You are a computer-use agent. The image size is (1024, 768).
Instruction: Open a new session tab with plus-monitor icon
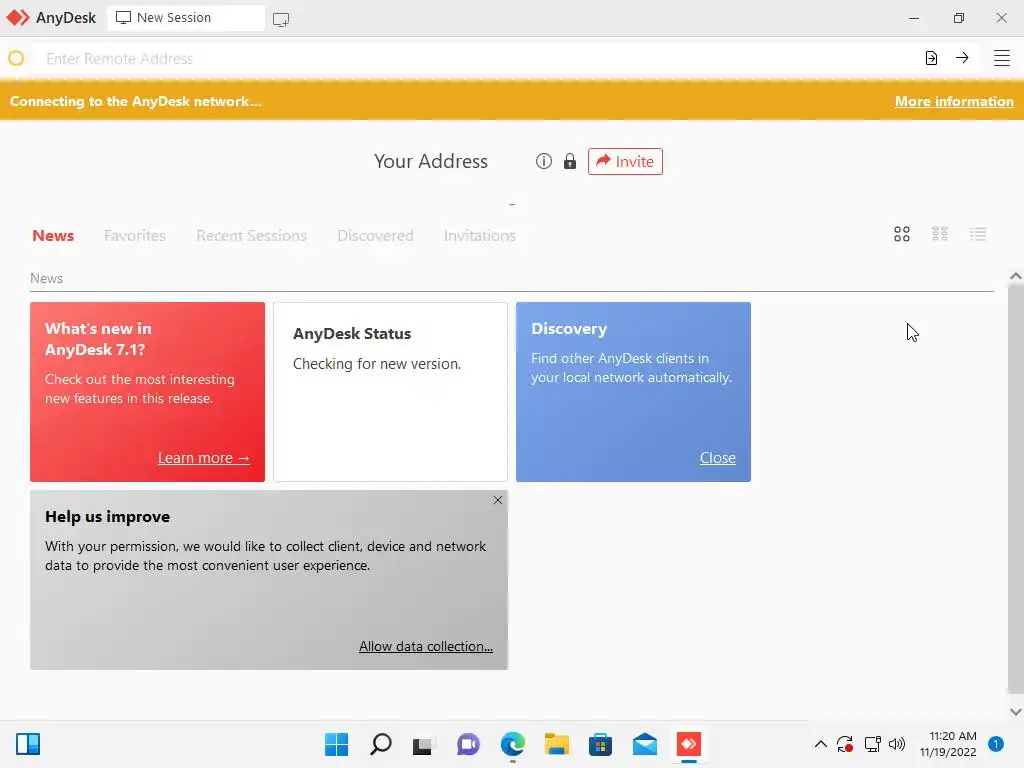pos(281,20)
